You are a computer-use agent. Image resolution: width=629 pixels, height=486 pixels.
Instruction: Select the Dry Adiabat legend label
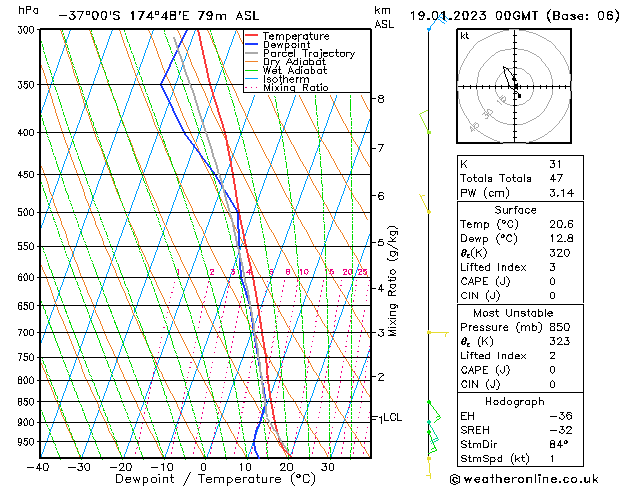tap(294, 62)
